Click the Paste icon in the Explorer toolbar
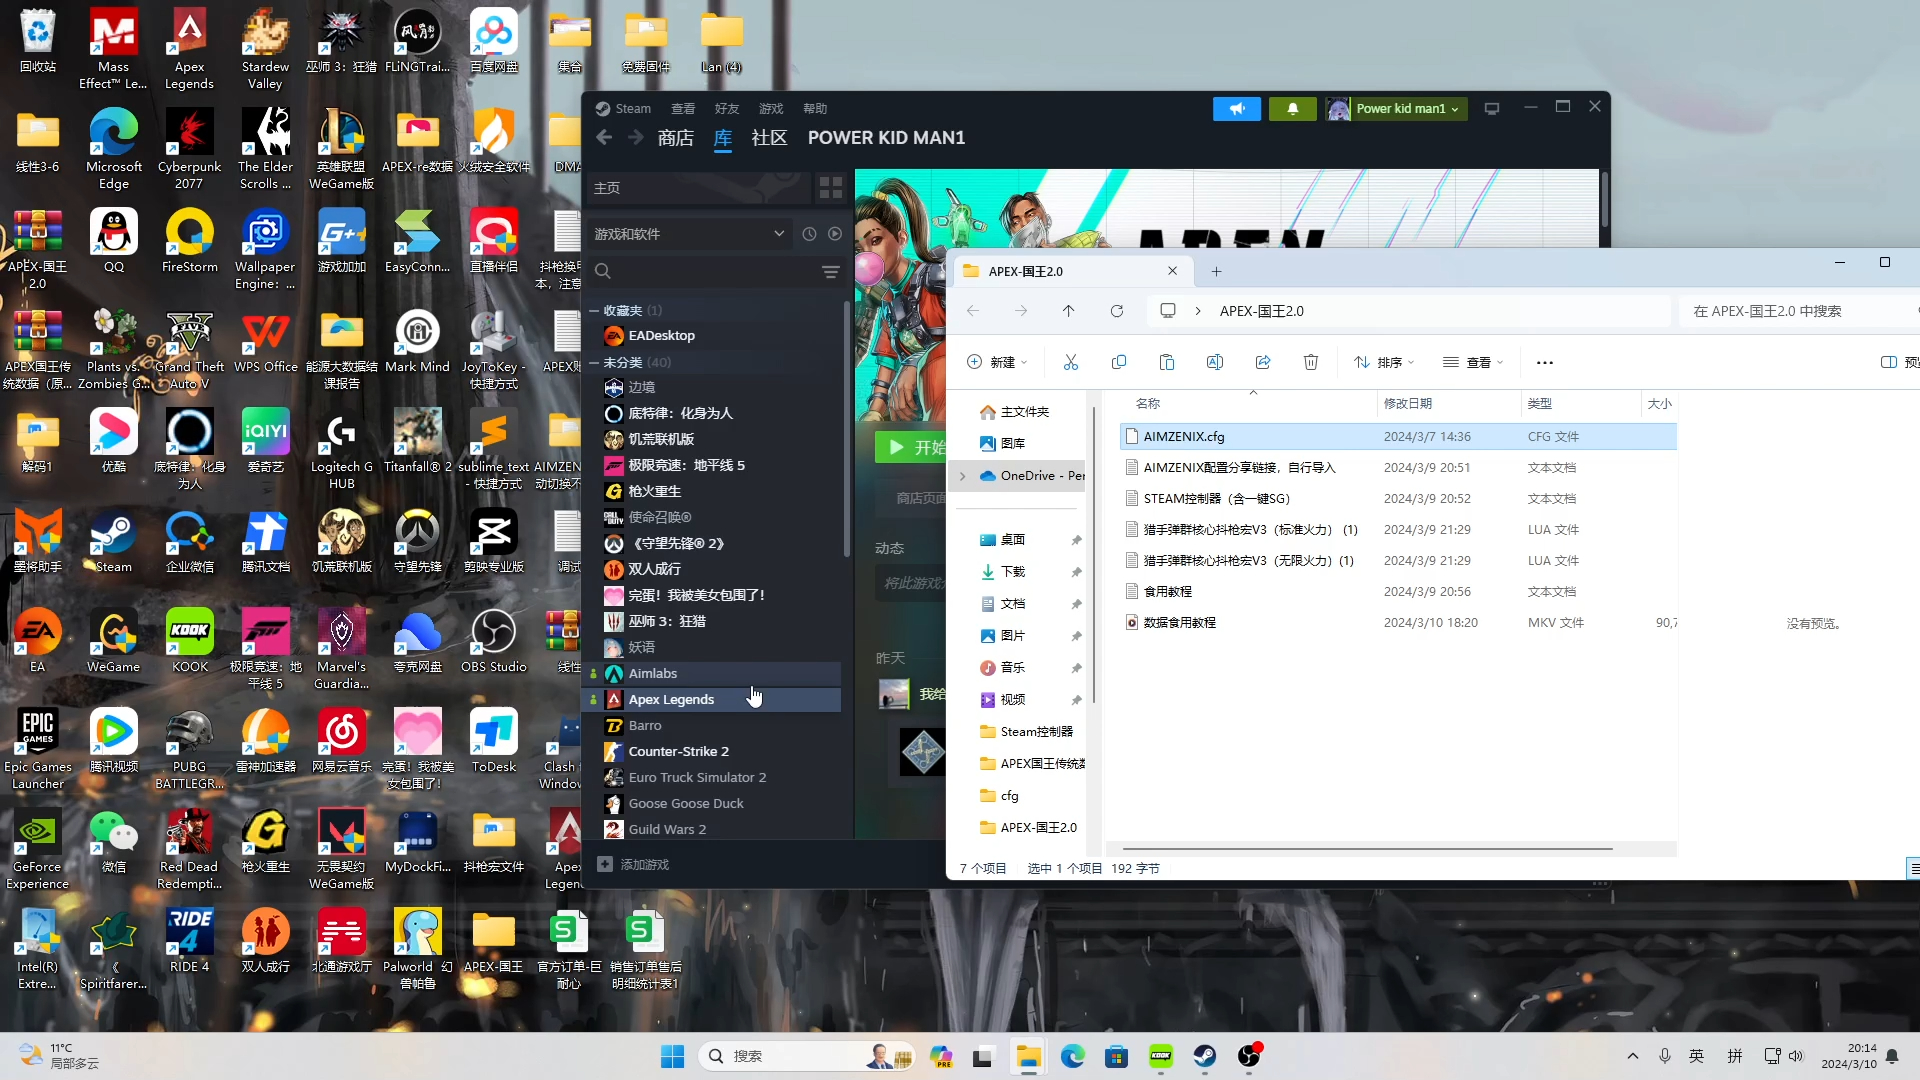This screenshot has height=1080, width=1920. (x=1167, y=363)
